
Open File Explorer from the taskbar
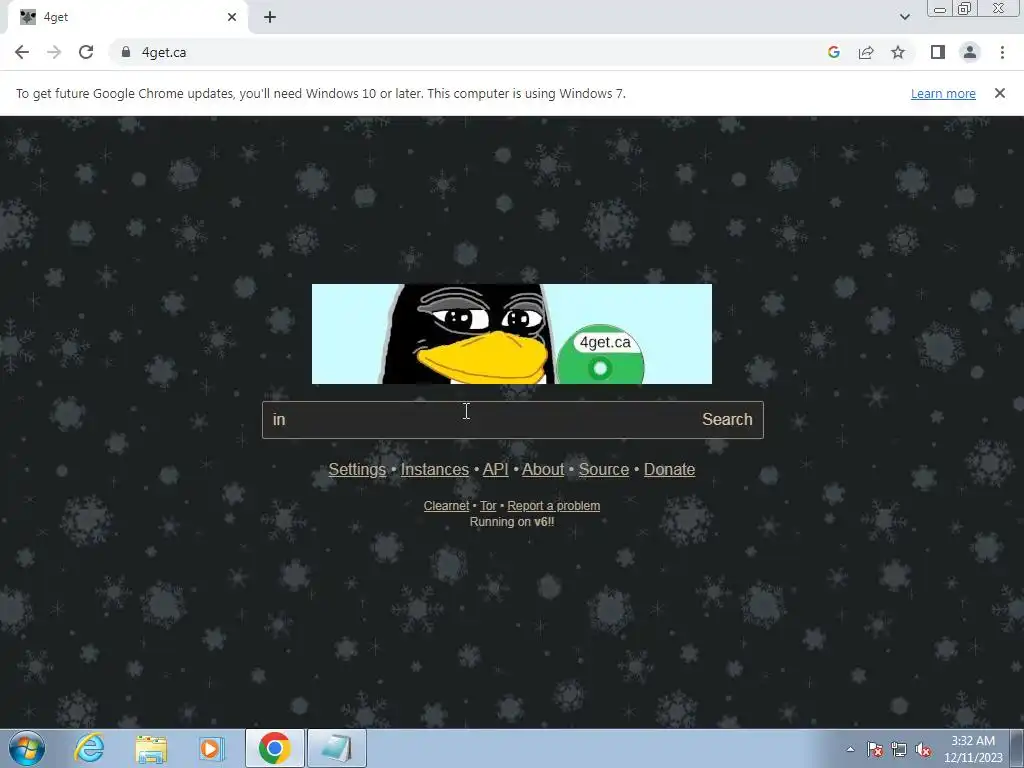coord(152,748)
